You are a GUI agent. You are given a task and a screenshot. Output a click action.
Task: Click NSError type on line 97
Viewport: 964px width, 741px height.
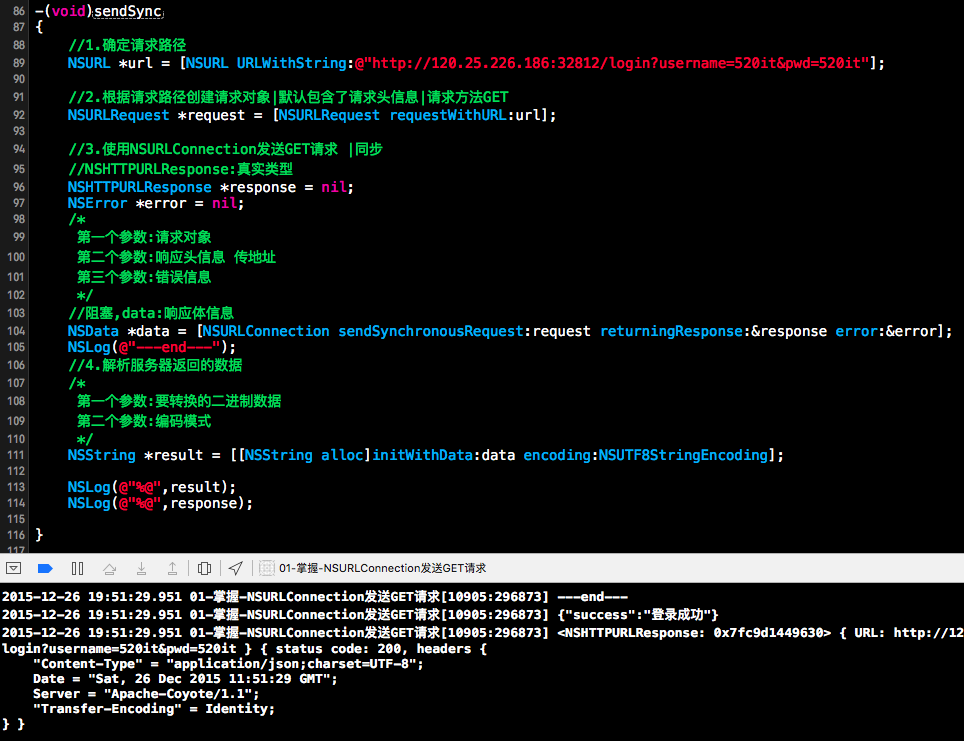[97, 204]
